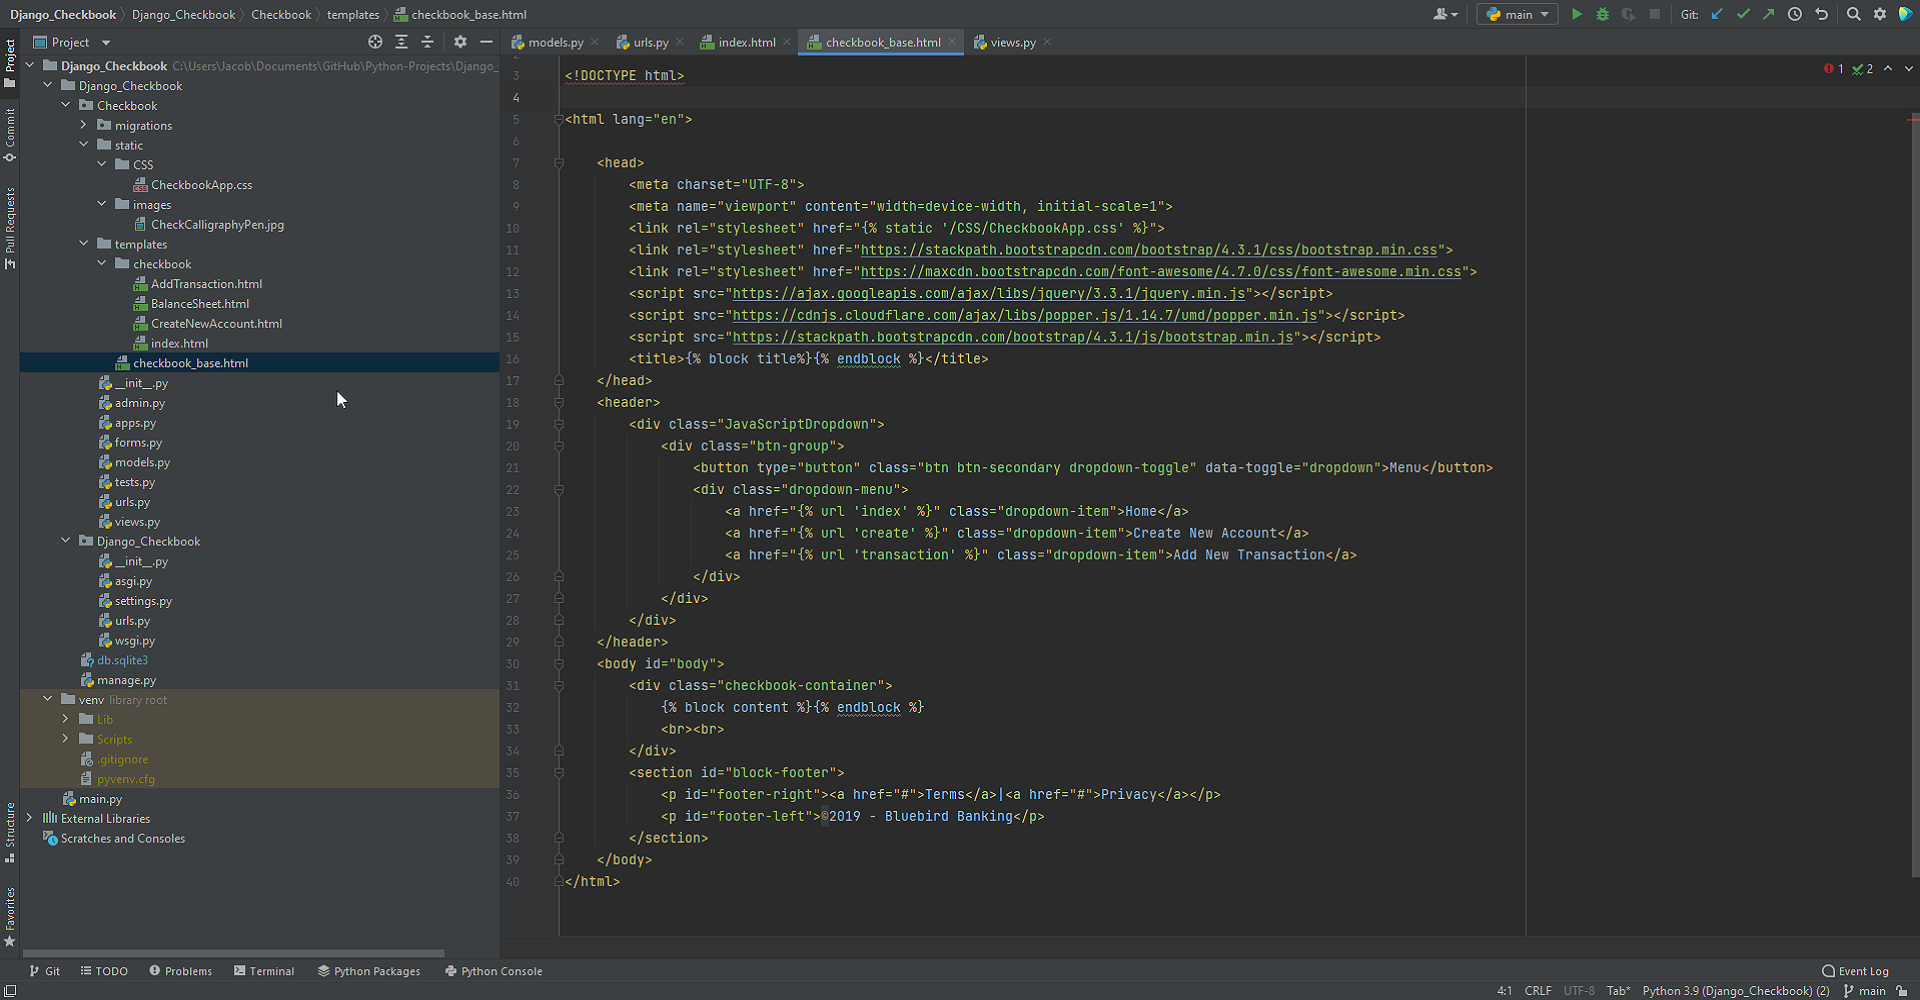Open the Terminal tool window
This screenshot has width=1920, height=1000.
click(x=264, y=971)
